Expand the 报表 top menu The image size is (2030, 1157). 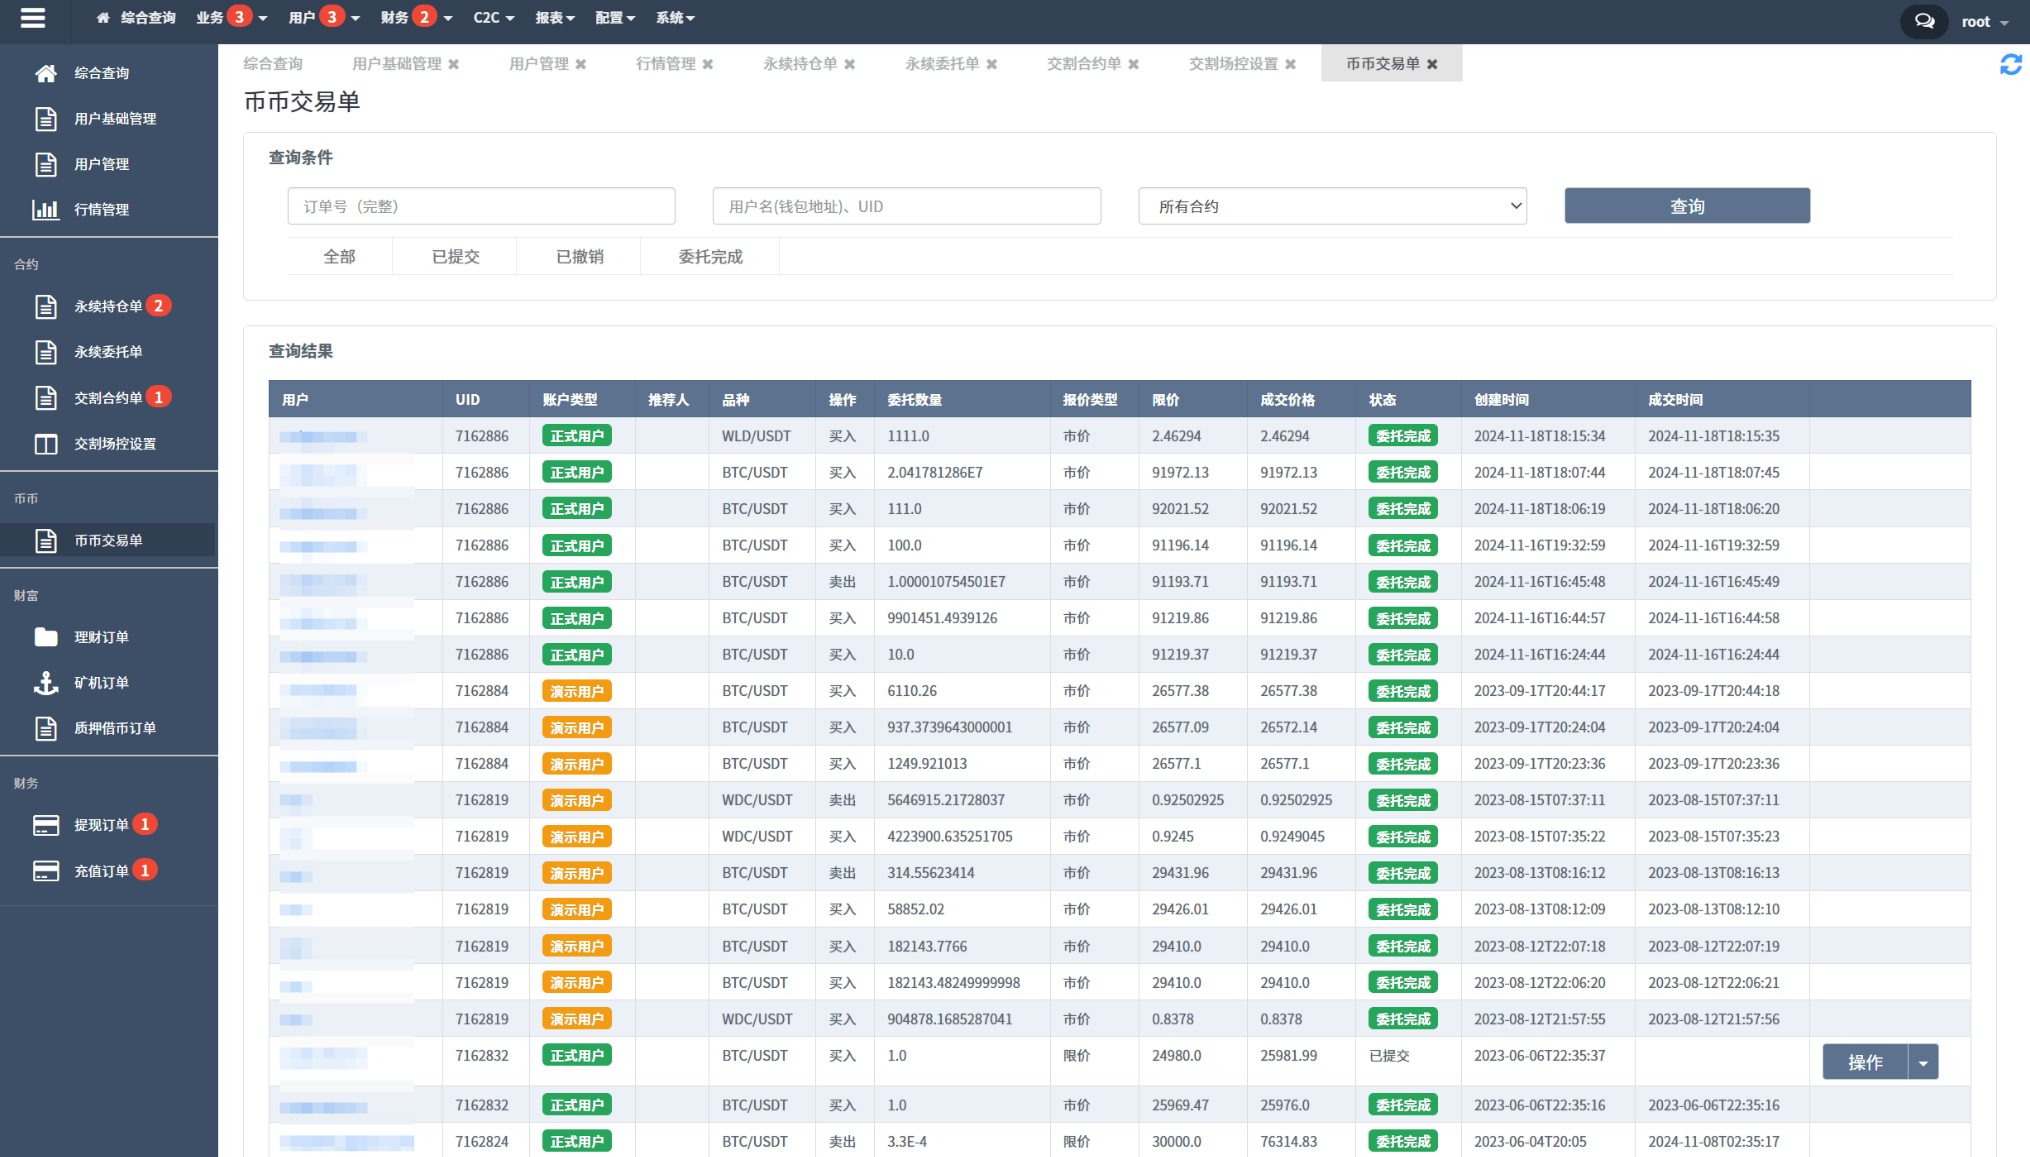[555, 18]
